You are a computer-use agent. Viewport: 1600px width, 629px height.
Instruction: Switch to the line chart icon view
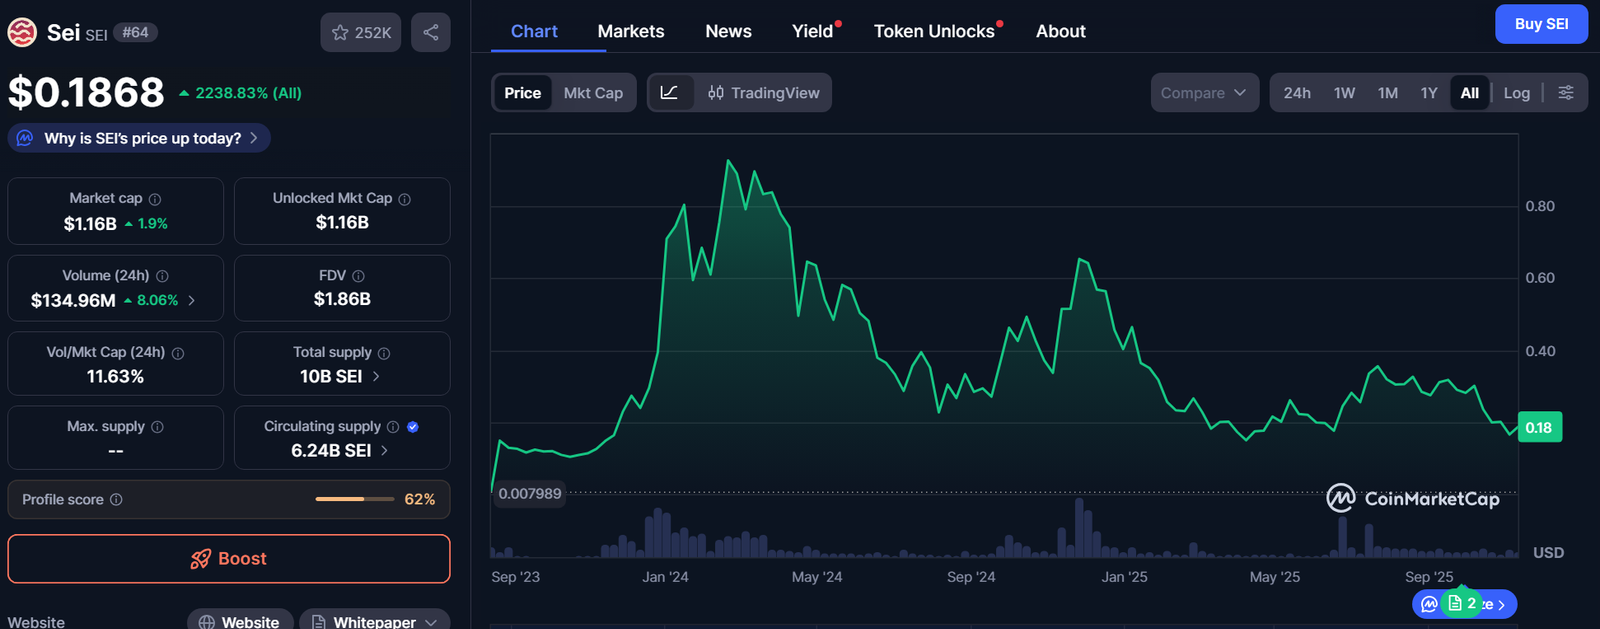click(x=670, y=93)
